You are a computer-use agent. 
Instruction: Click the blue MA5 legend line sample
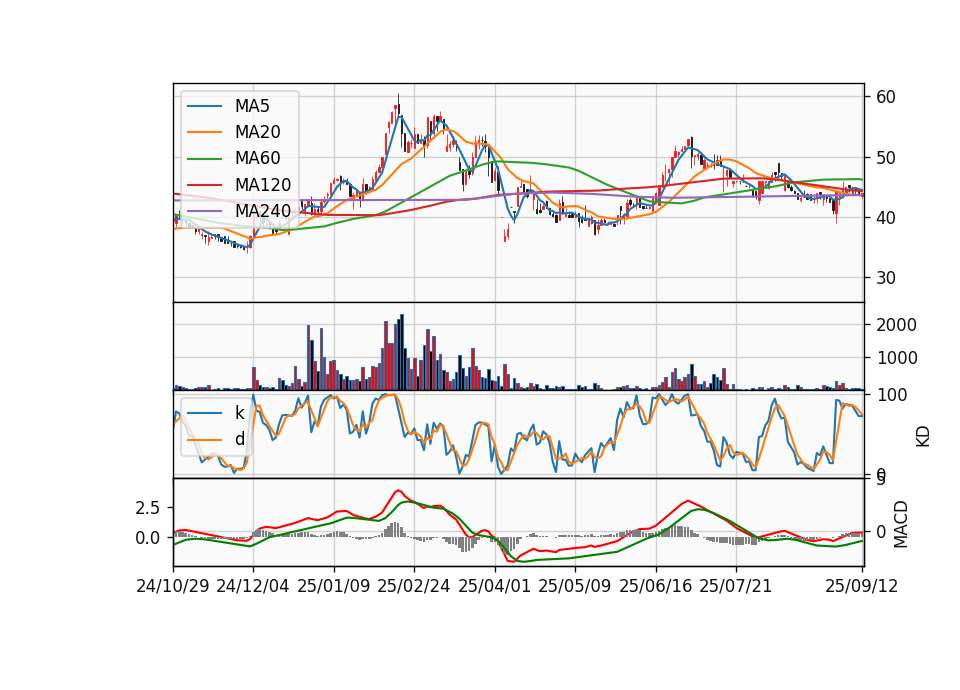204,106
